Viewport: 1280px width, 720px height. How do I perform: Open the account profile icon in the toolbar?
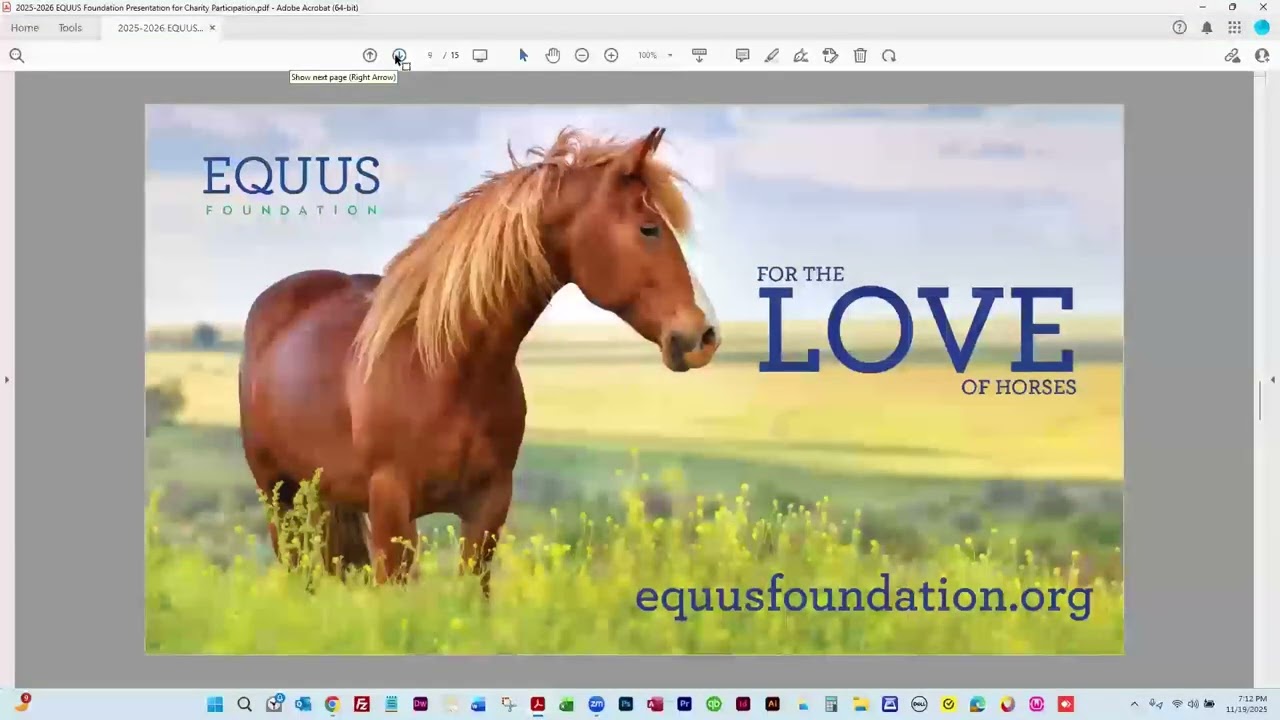point(1262,55)
